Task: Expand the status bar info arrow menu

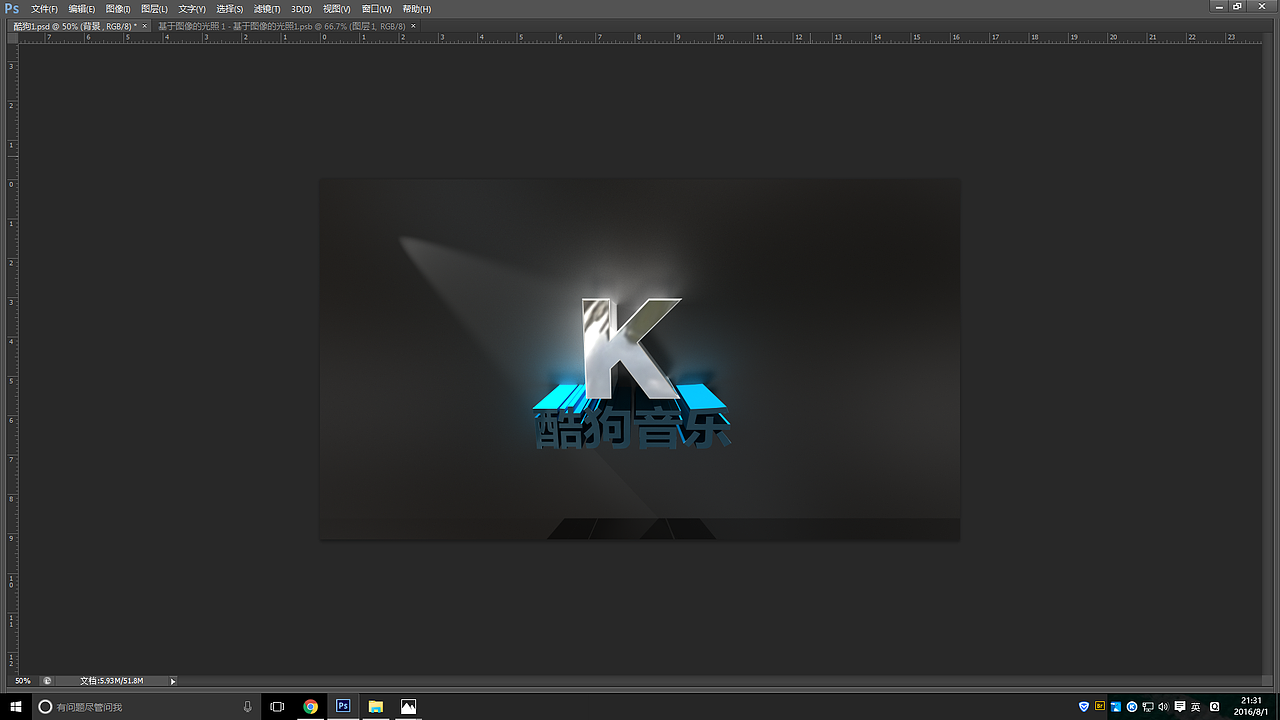Action: (173, 681)
